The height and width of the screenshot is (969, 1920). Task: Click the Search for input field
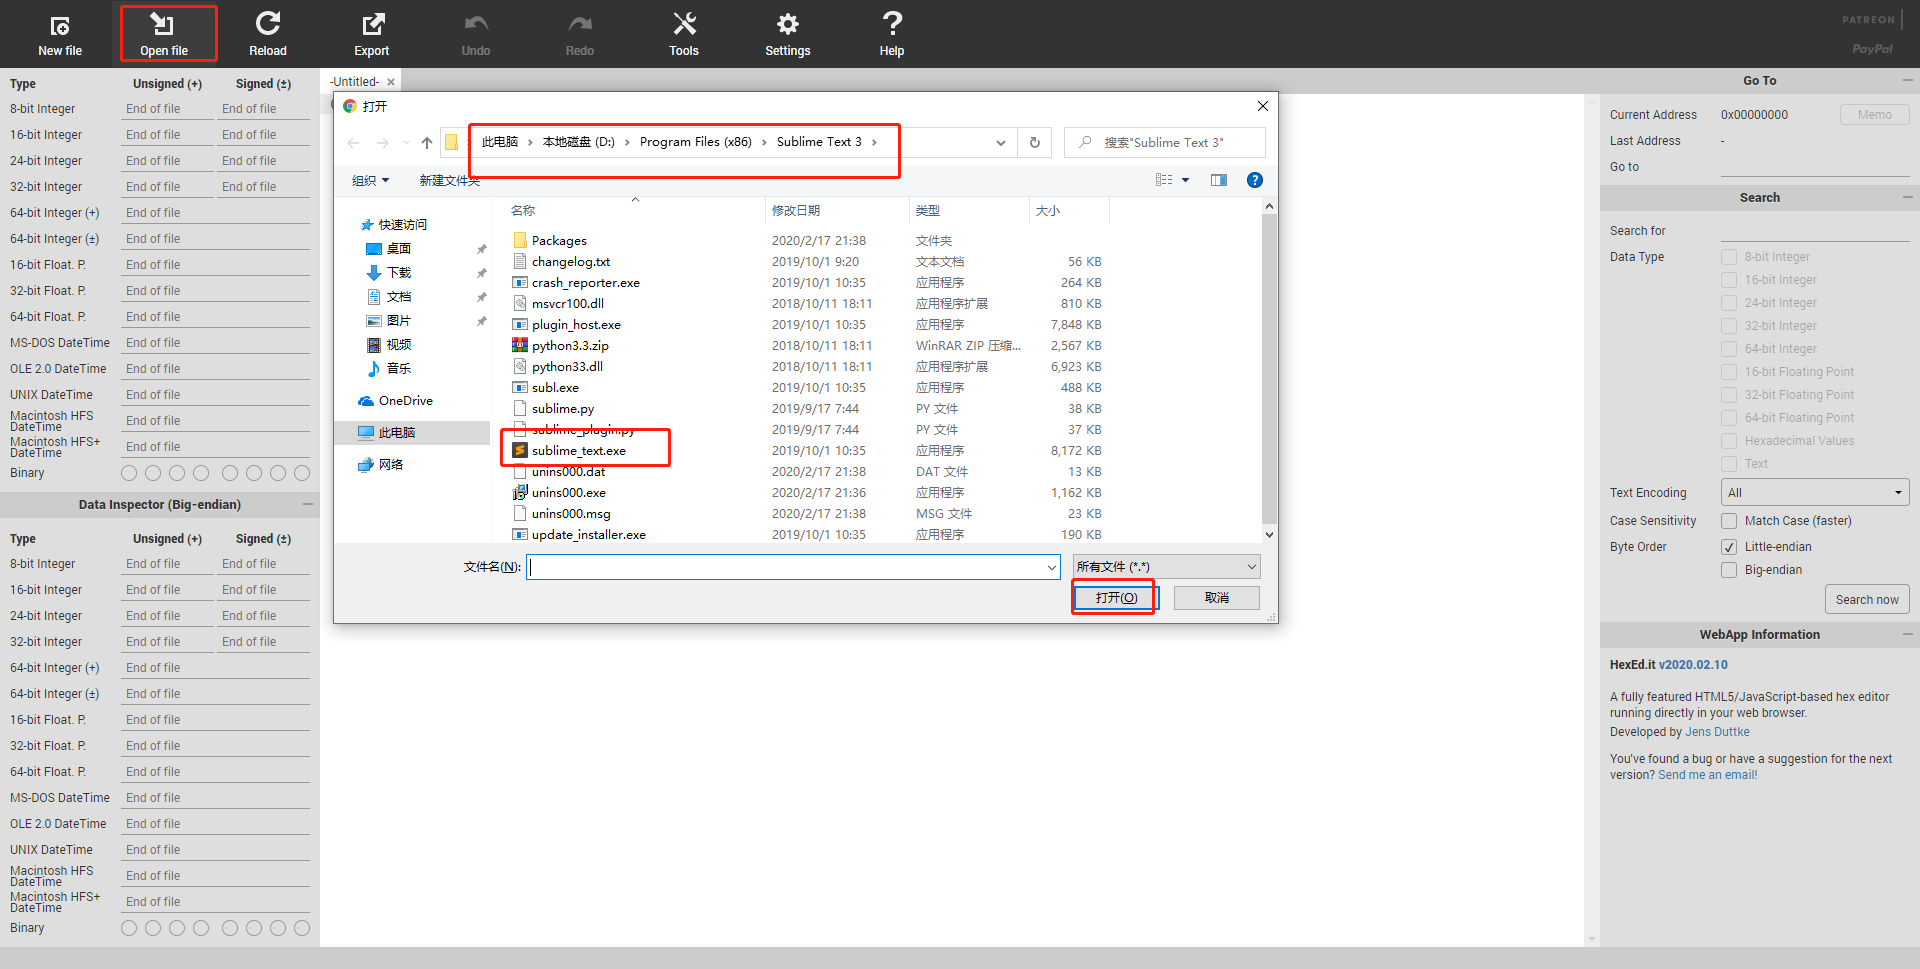tap(1815, 231)
